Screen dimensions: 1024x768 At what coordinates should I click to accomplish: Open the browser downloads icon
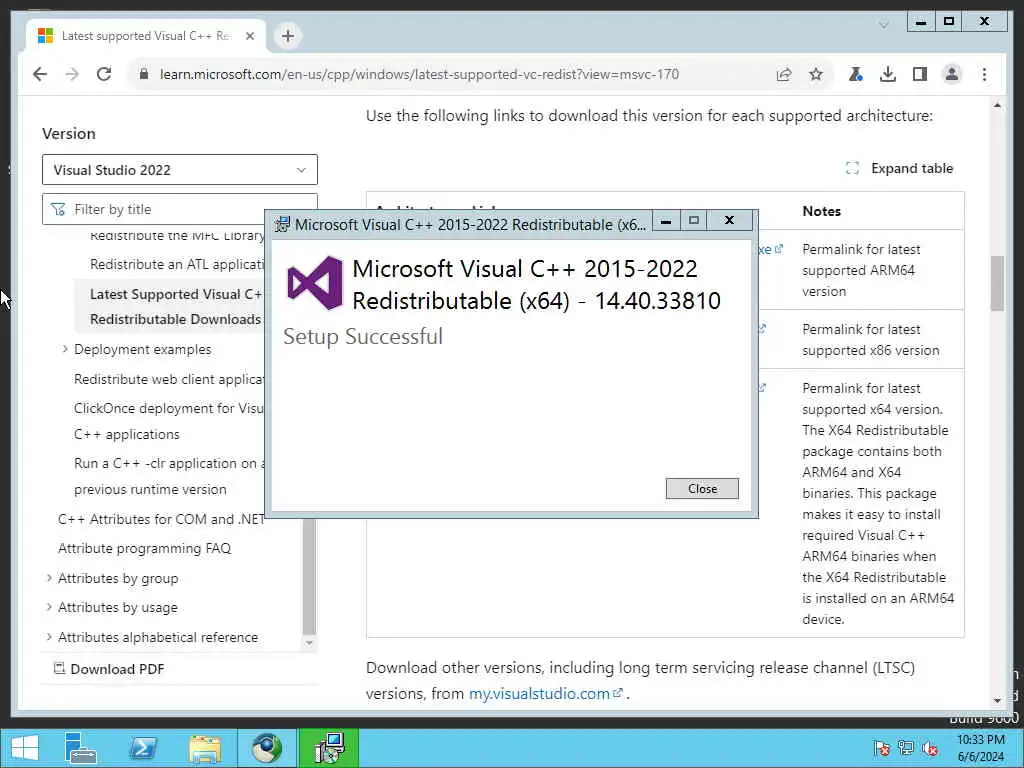[x=888, y=74]
